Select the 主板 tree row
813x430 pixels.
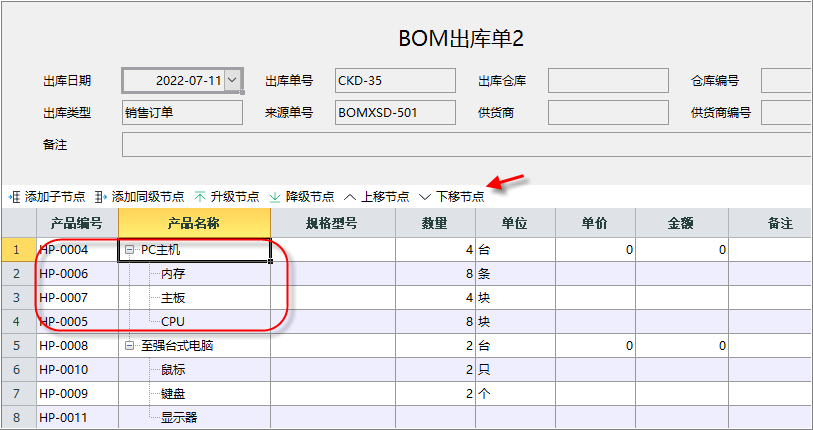click(194, 298)
